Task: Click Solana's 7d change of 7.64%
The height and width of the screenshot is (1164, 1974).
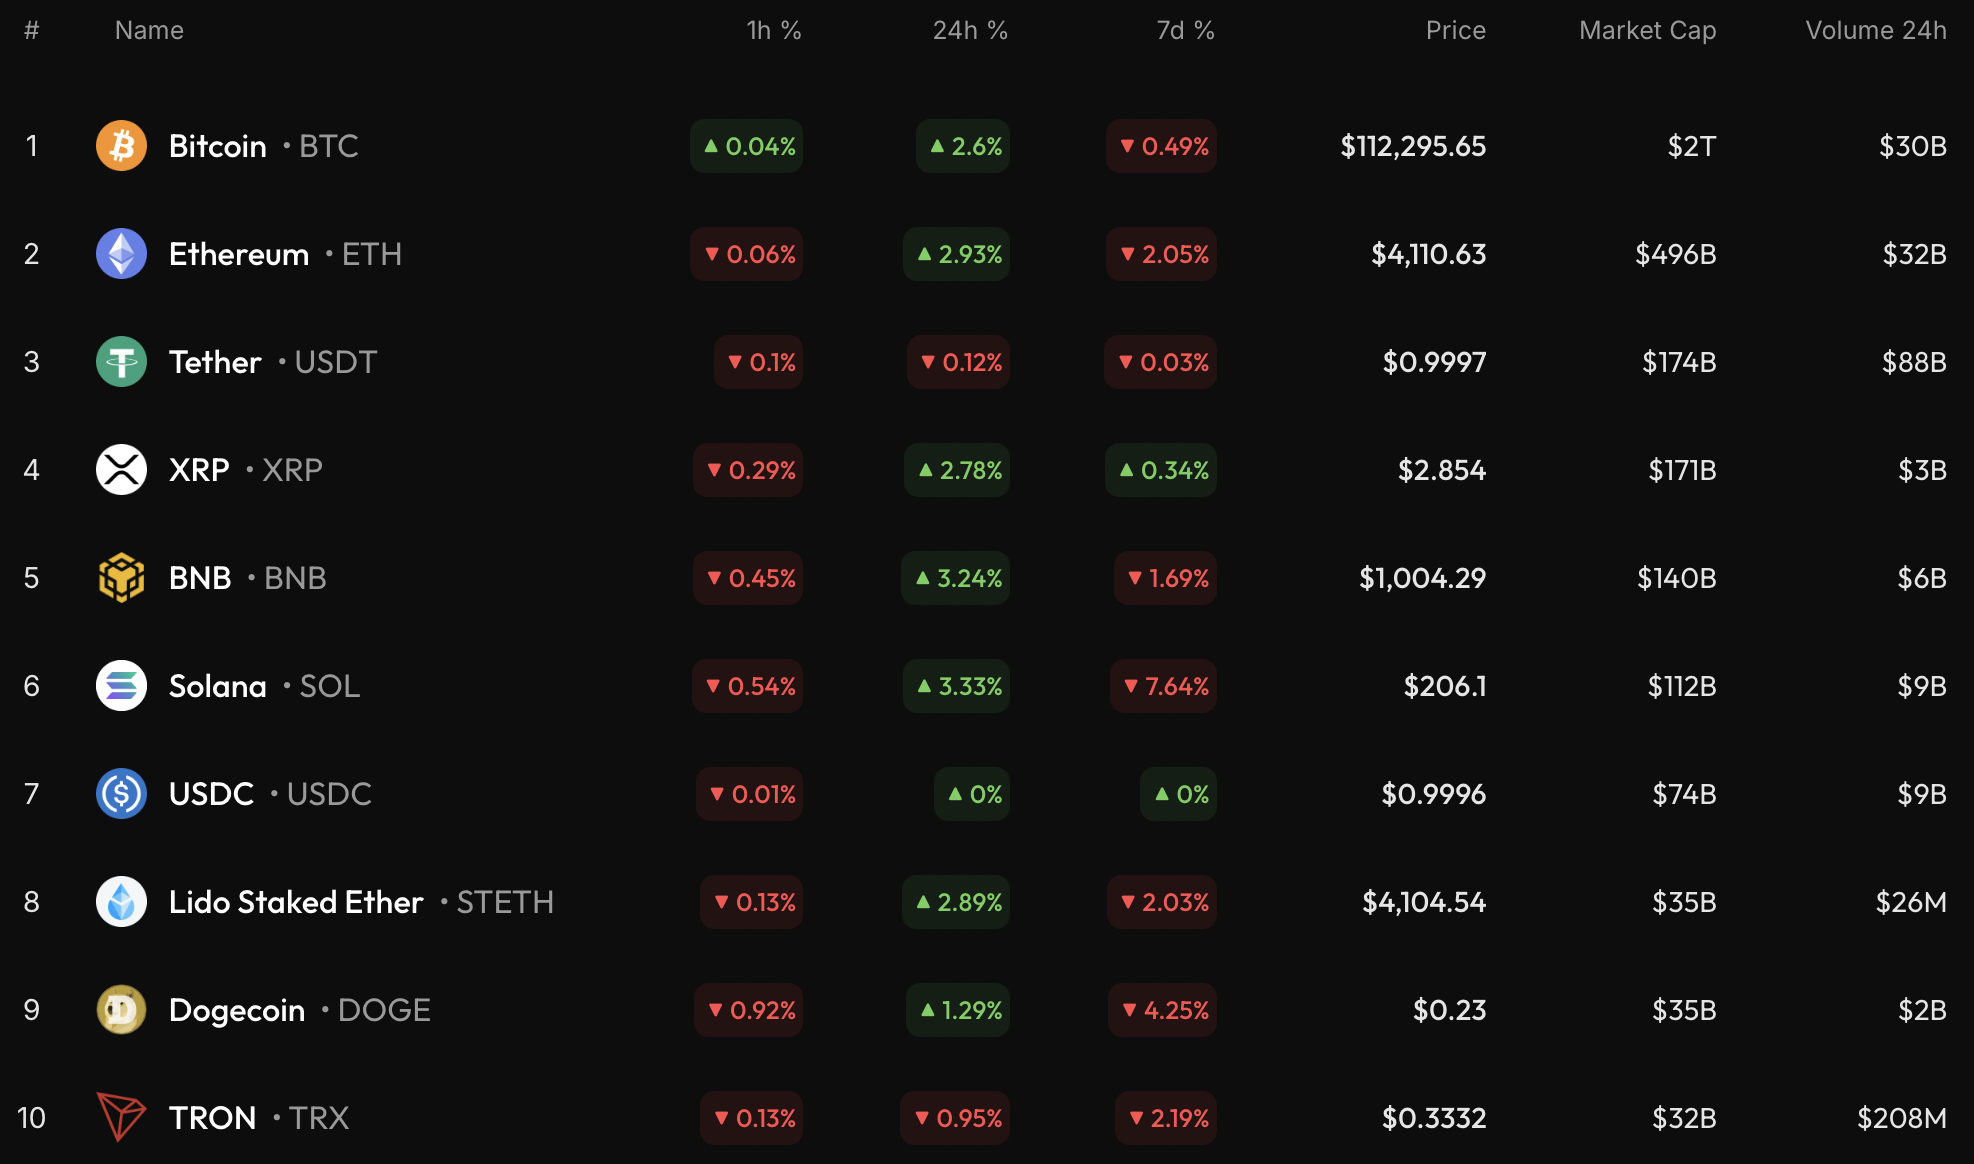Action: [x=1164, y=686]
